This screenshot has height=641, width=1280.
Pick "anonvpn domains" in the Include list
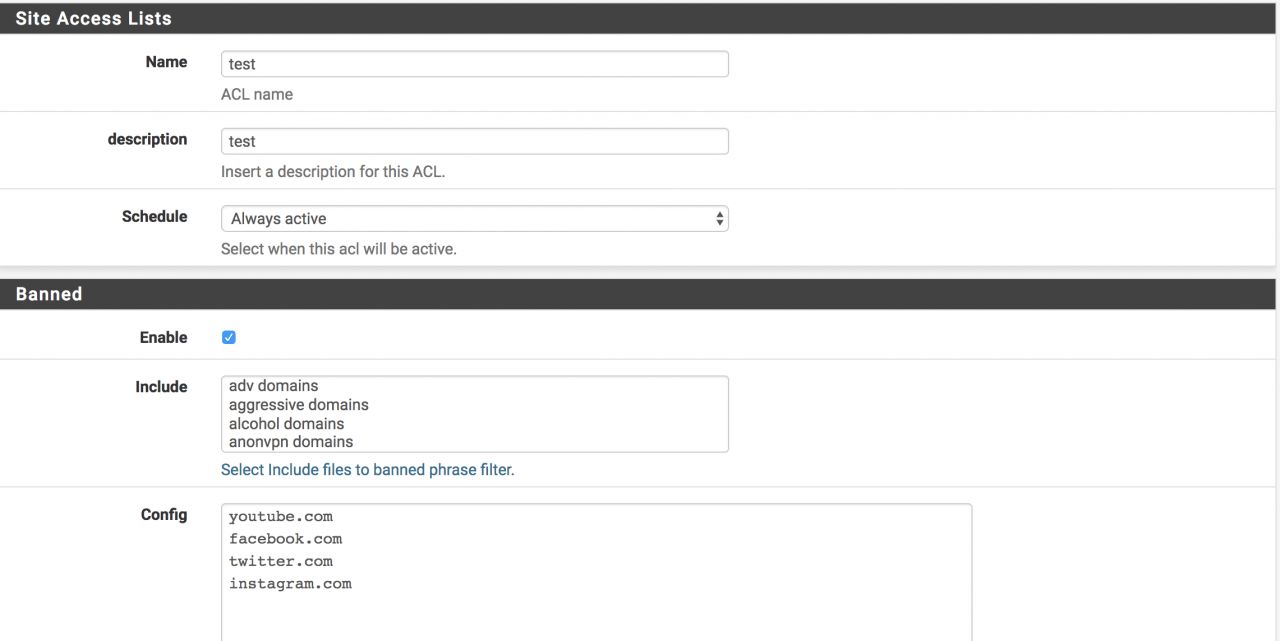tap(290, 442)
